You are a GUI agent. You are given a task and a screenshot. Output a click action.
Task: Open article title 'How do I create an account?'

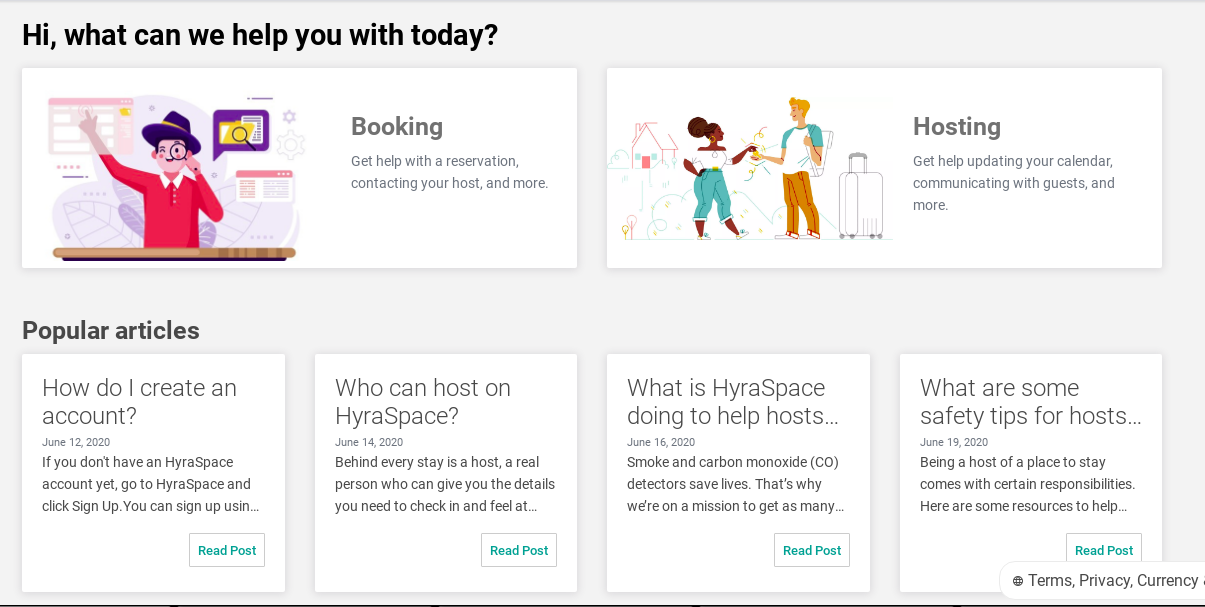[x=140, y=402]
